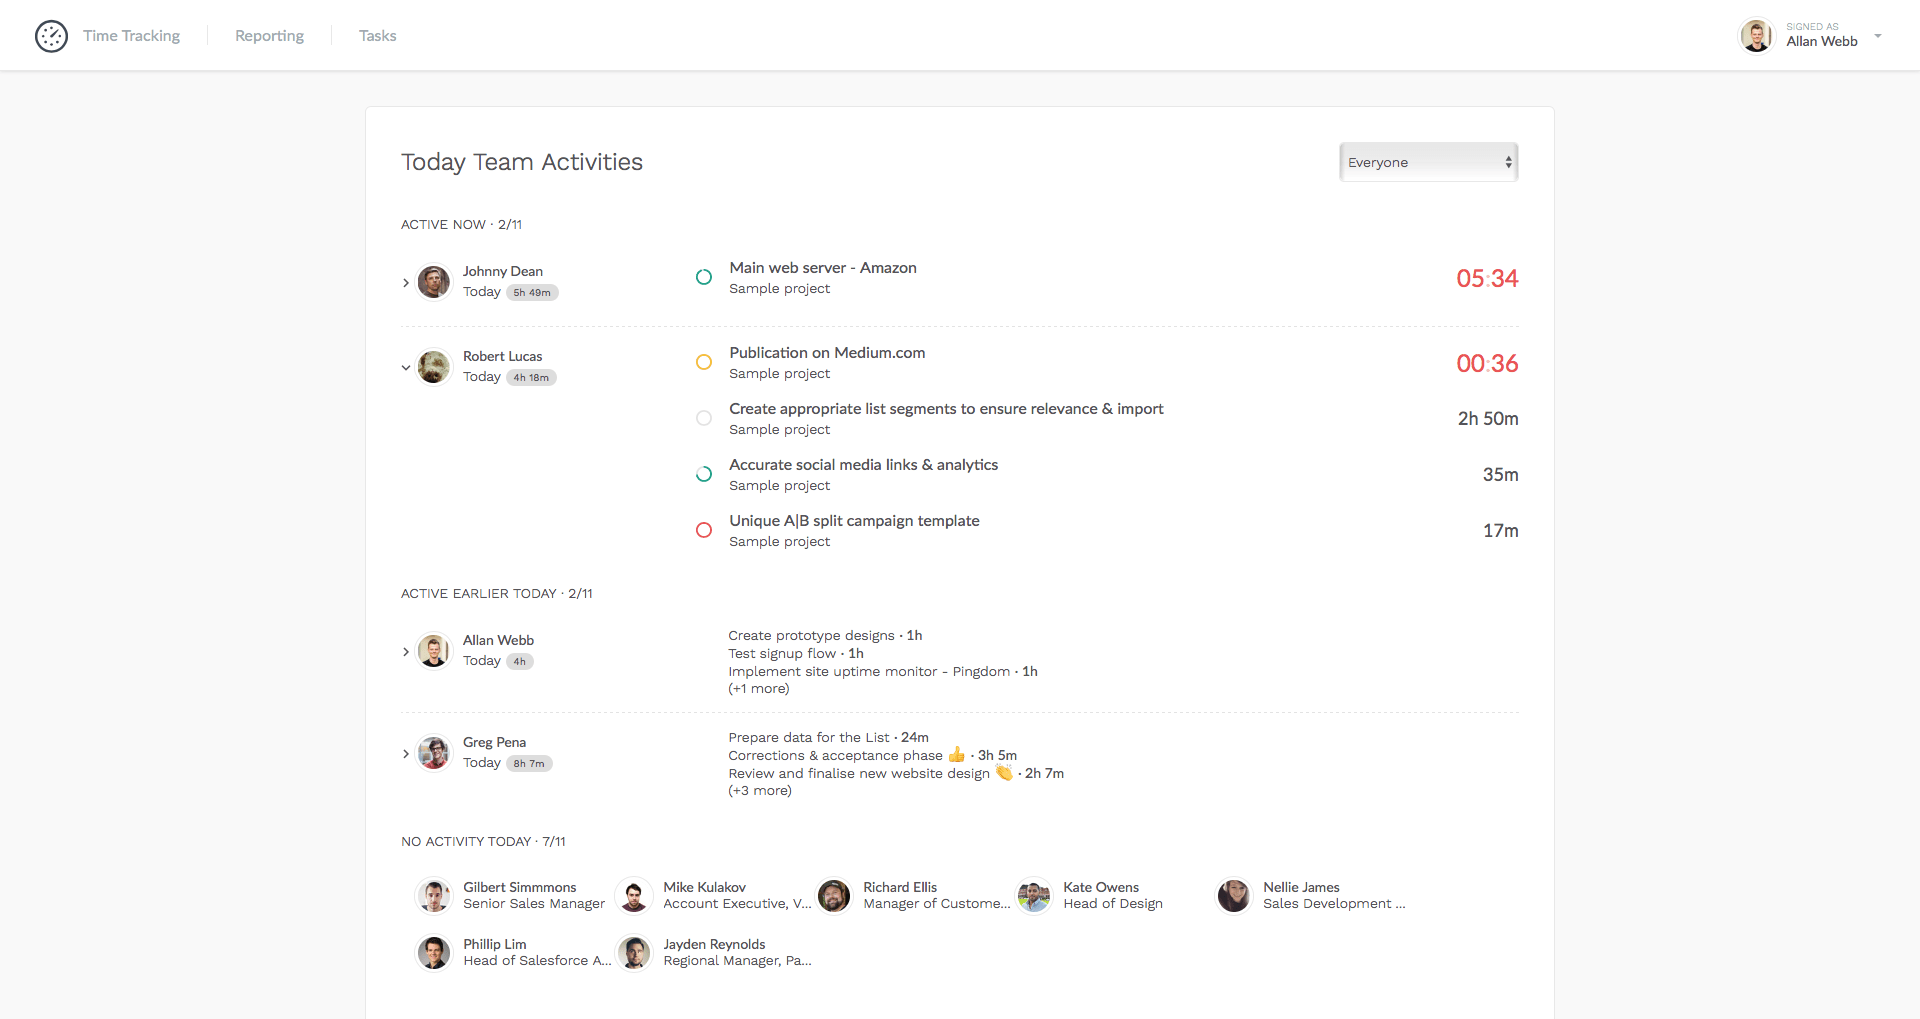Image resolution: width=1920 pixels, height=1019 pixels.
Task: Click progress circle for social media links task
Action: point(704,474)
